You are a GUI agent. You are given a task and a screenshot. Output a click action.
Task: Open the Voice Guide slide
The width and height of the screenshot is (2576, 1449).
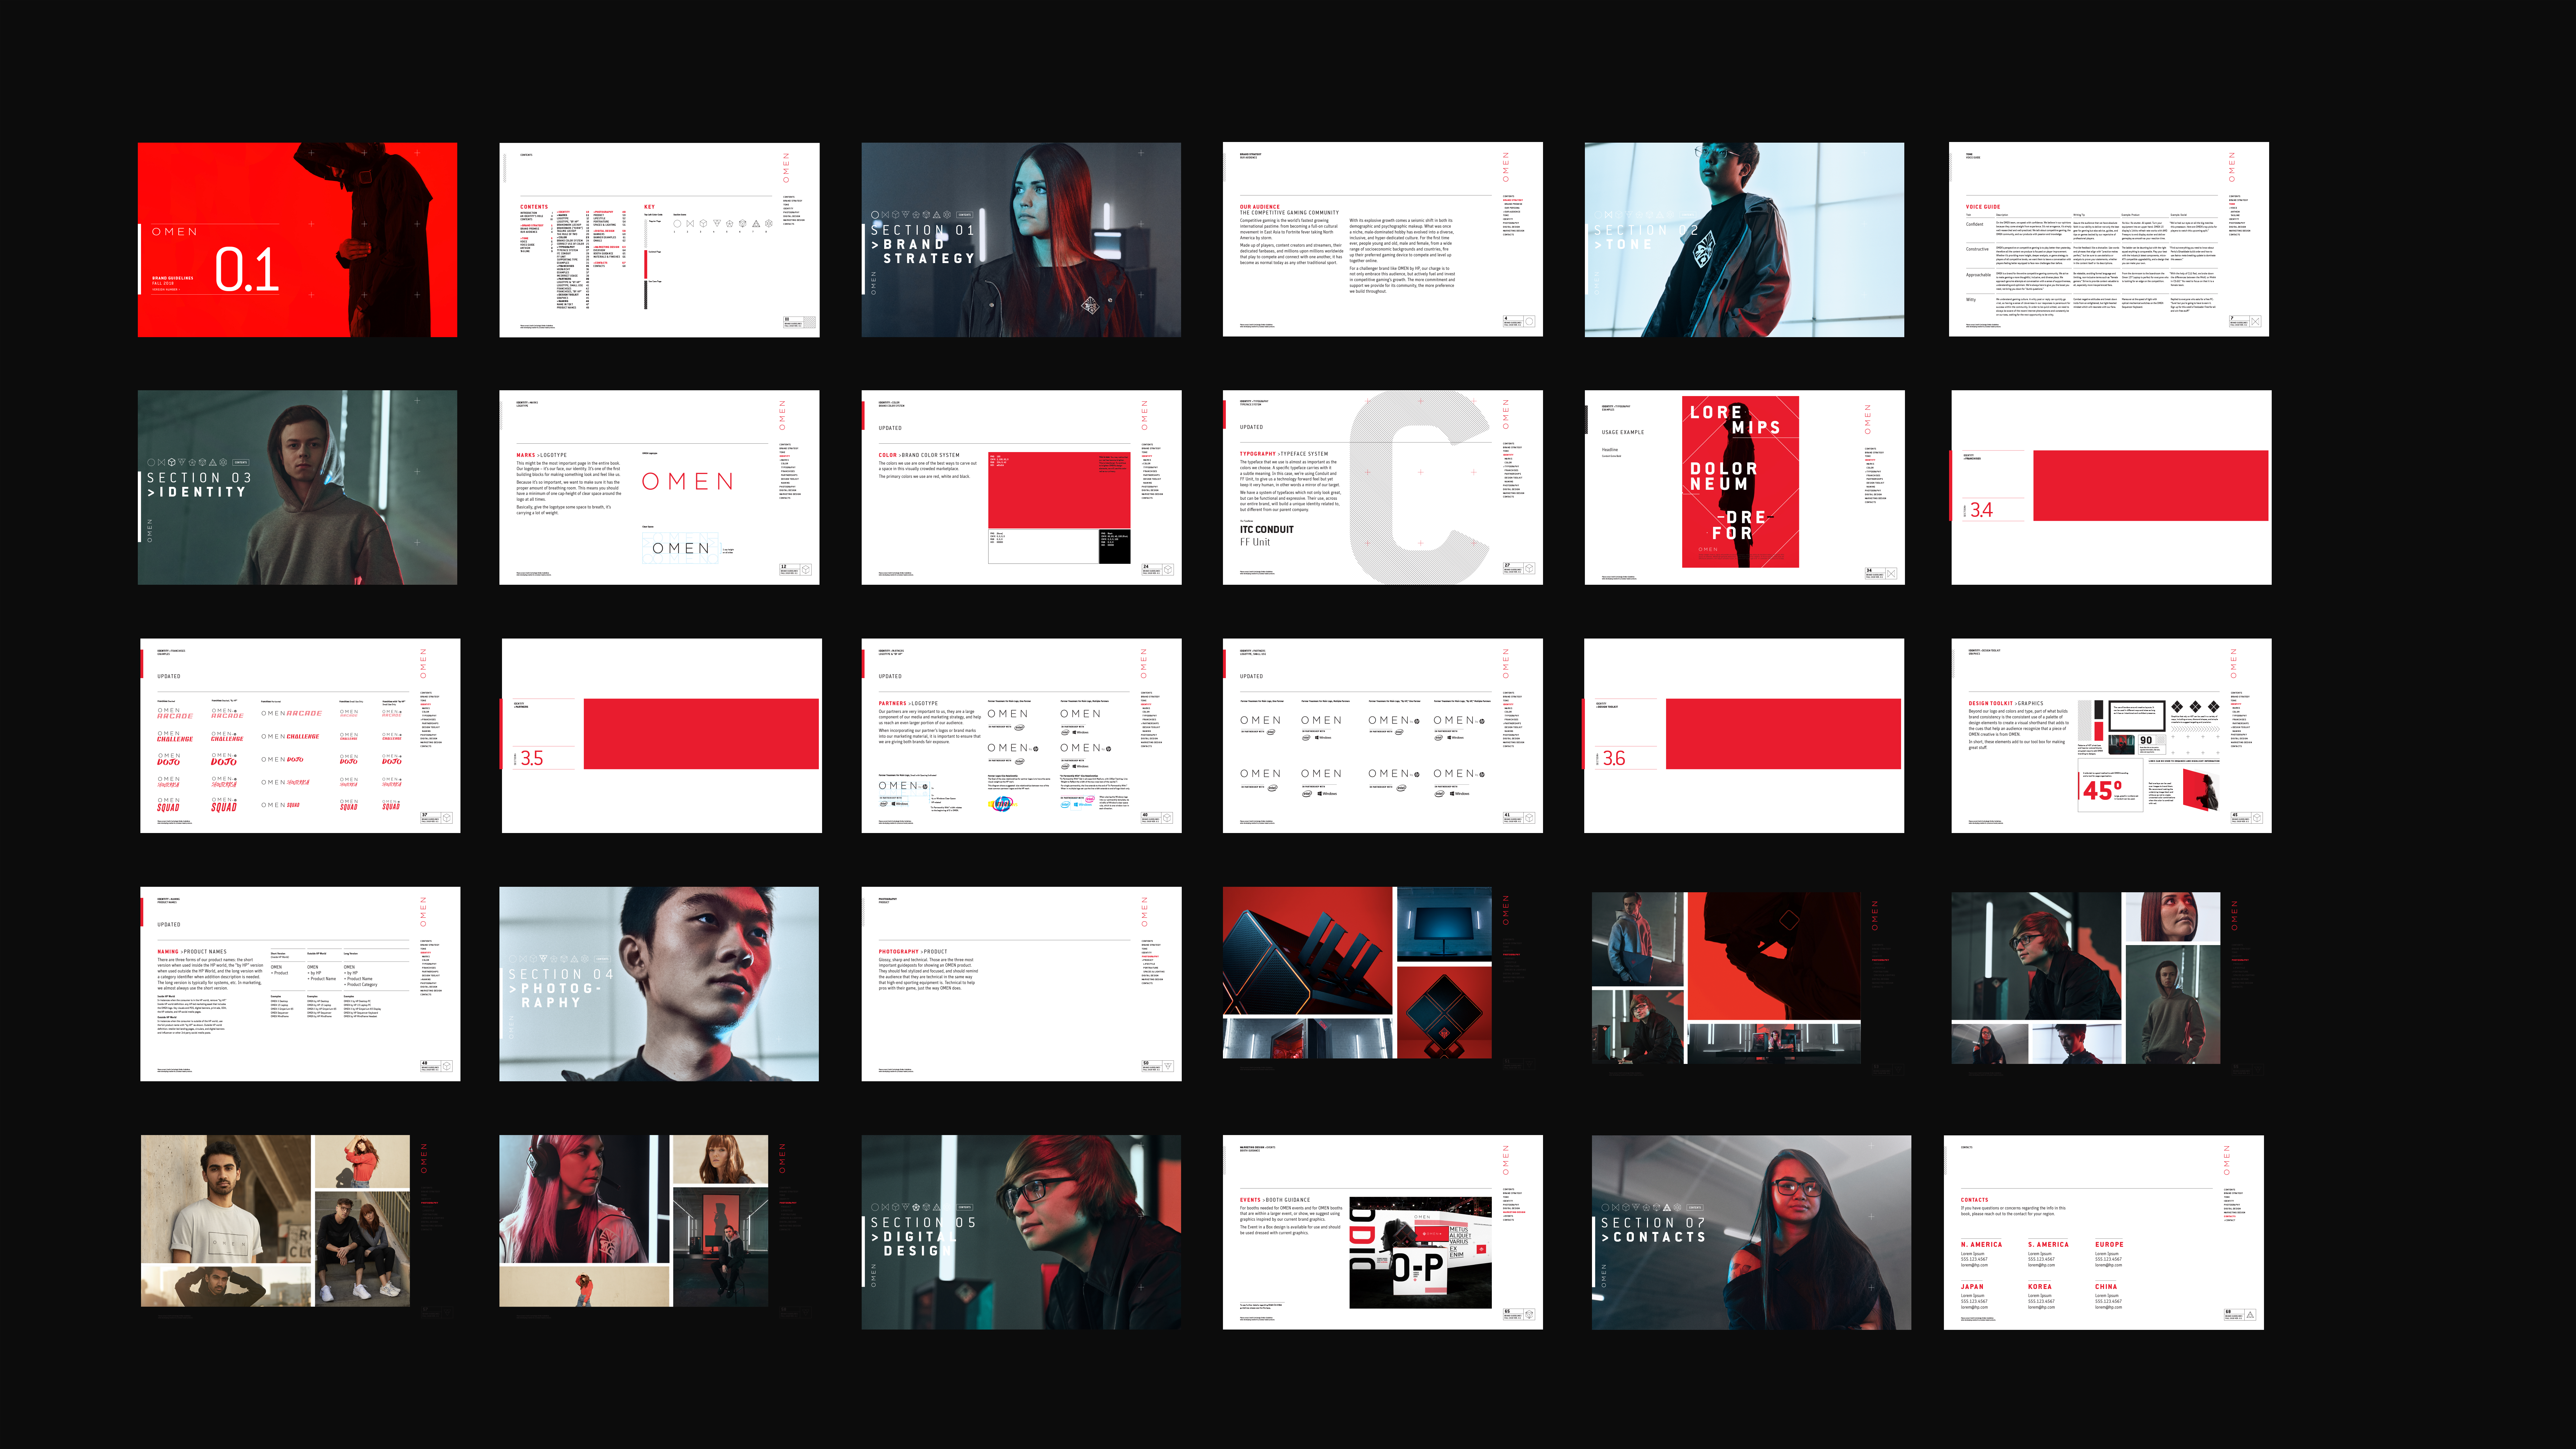(x=2109, y=239)
